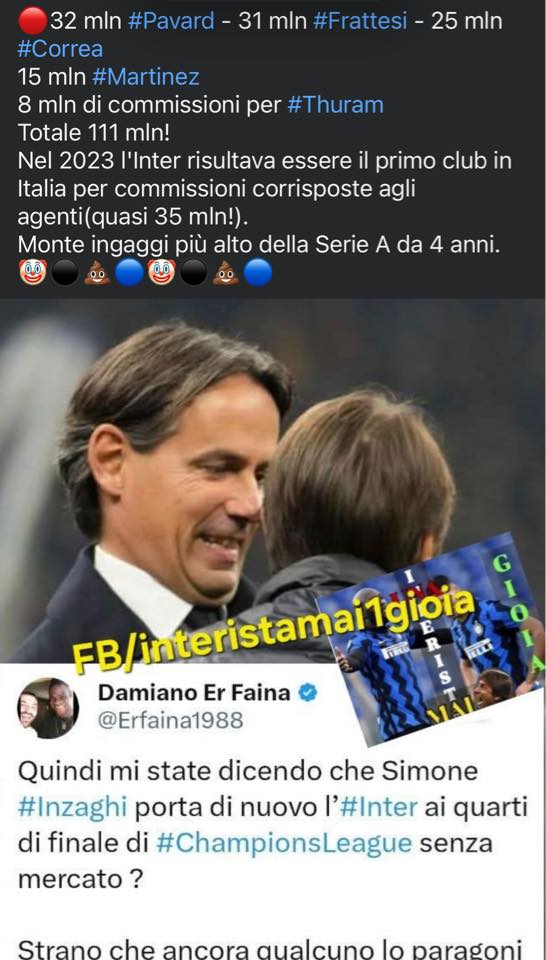Click the blue verified badge beside Damiano Er Faina
The width and height of the screenshot is (546, 960).
click(x=307, y=693)
